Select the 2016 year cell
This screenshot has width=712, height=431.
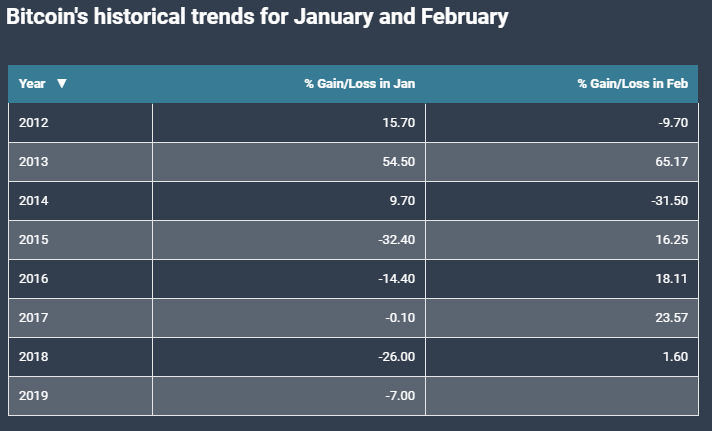pyautogui.click(x=33, y=279)
